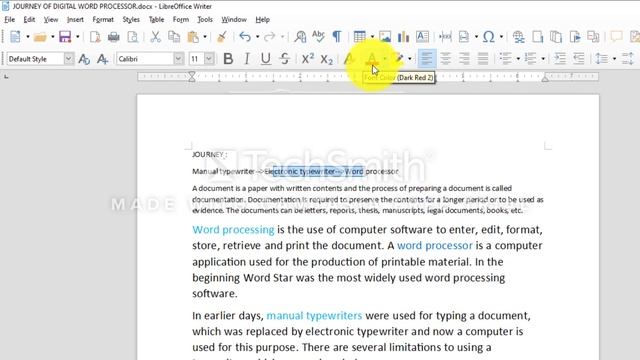Click the Increase Indent icon
Image resolution: width=640 pixels, height=360 pixels.
coord(560,59)
